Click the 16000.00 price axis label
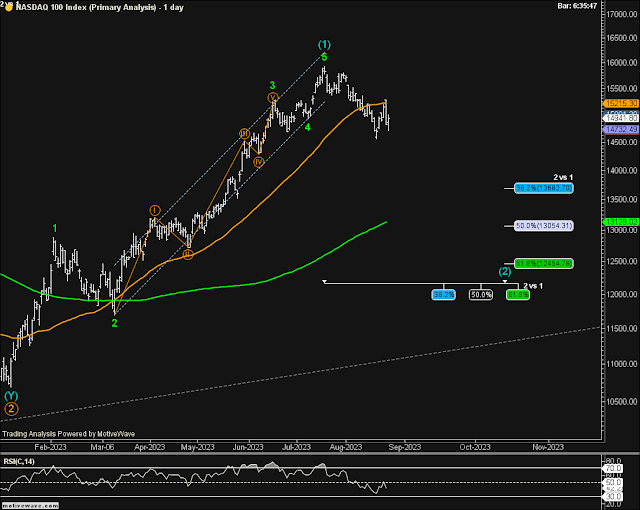This screenshot has width=640, height=510. click(622, 63)
